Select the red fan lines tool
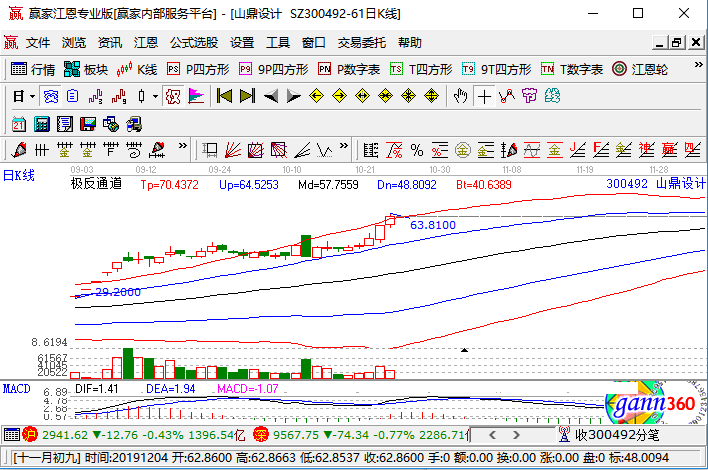 click(233, 150)
